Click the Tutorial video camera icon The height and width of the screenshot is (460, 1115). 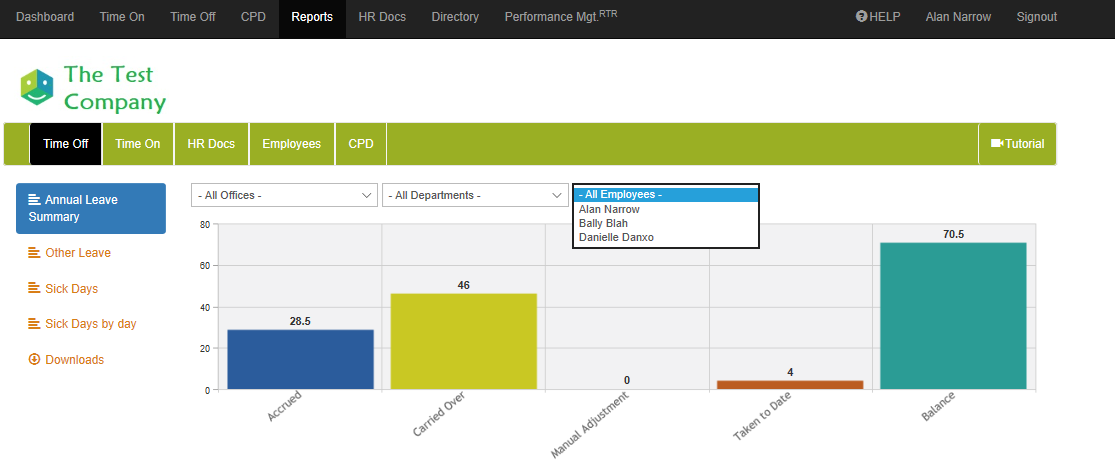tap(996, 144)
